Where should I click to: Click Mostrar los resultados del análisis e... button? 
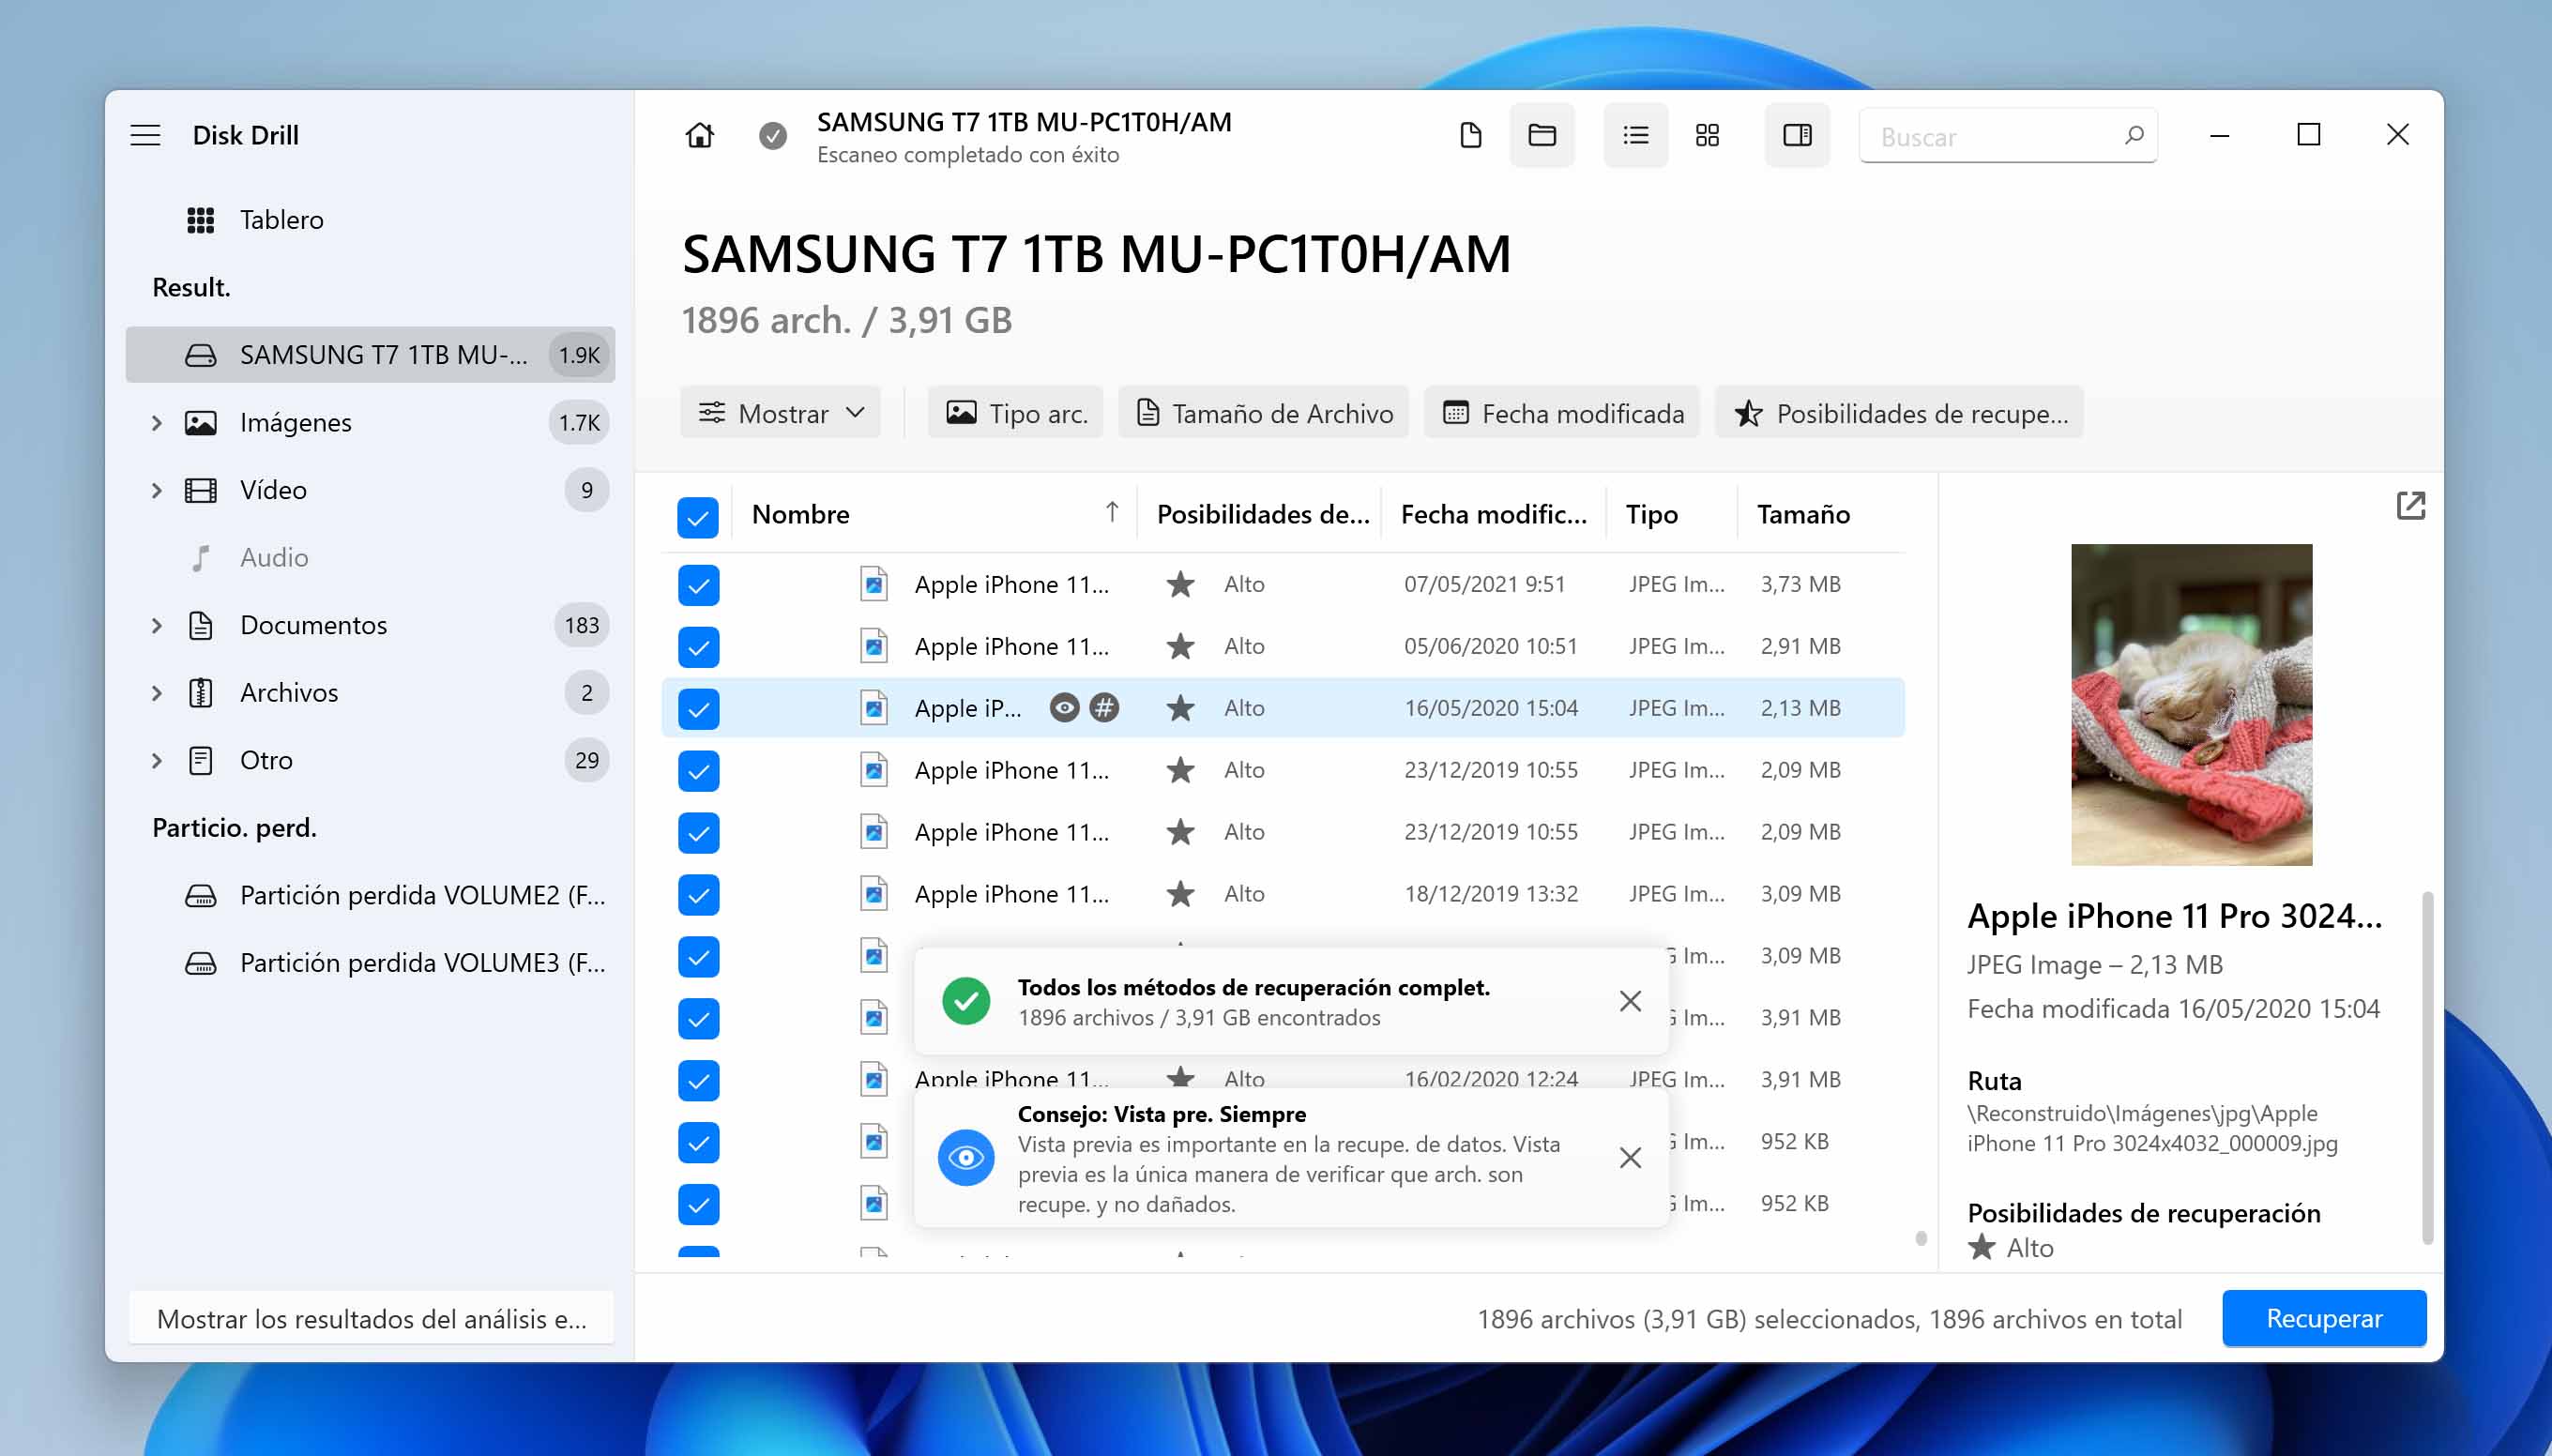pos(371,1318)
